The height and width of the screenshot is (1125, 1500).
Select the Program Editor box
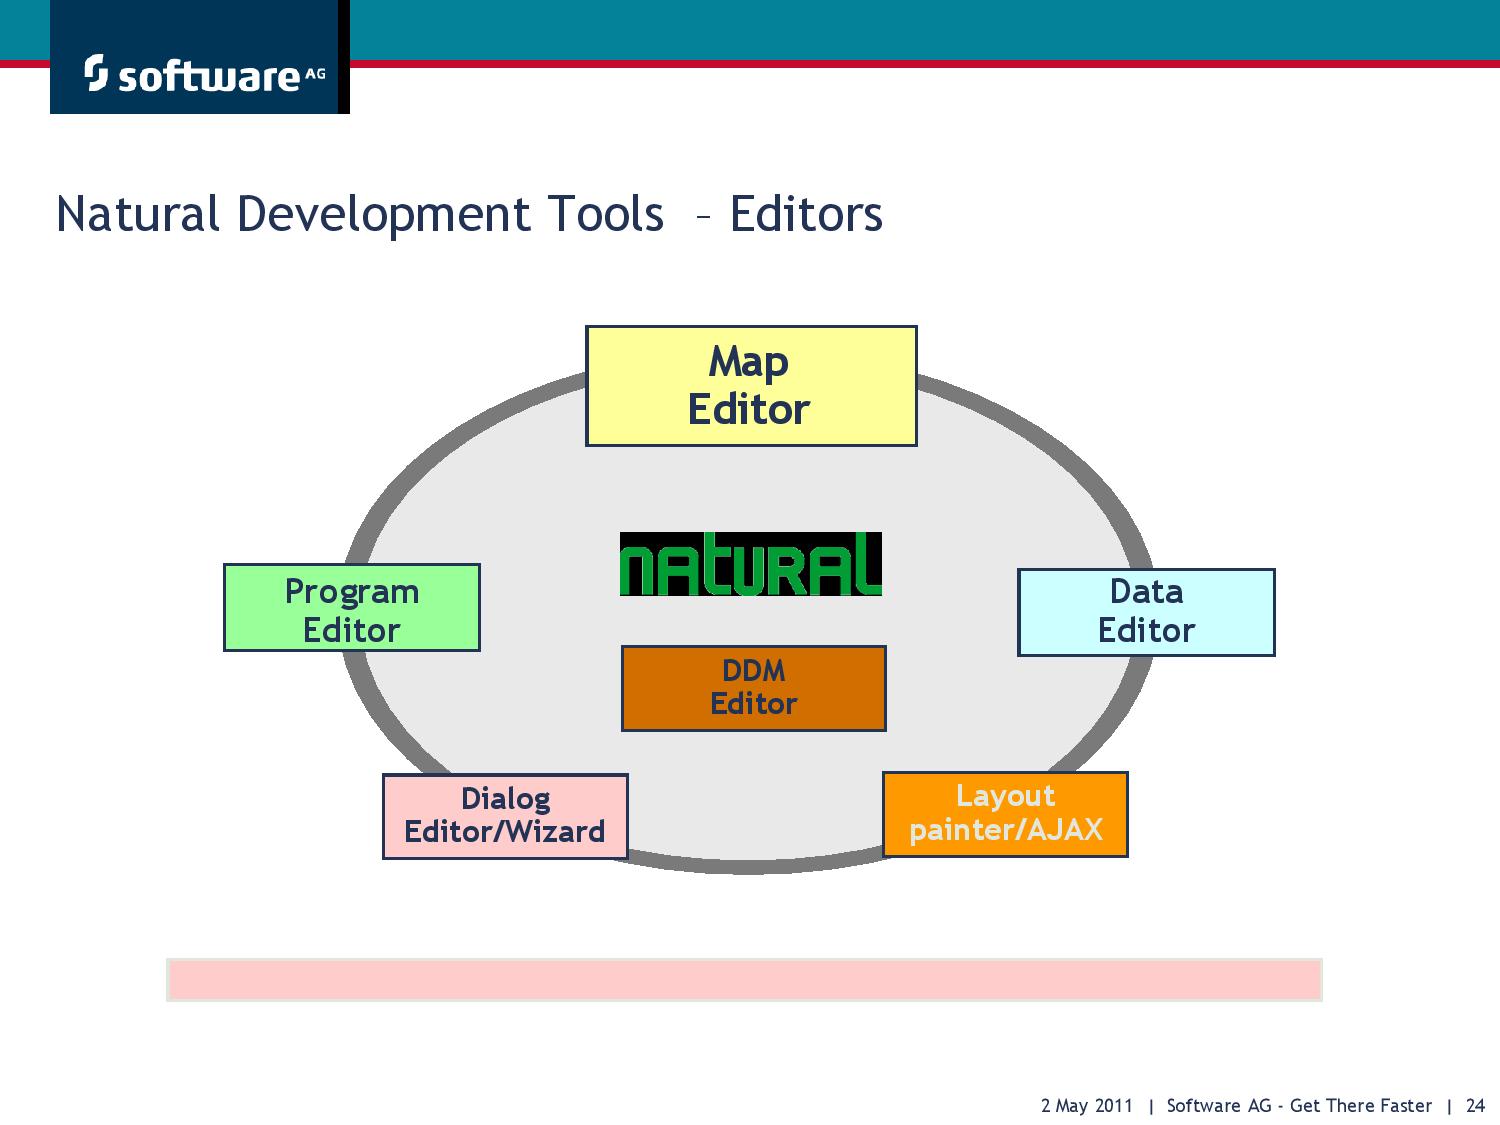pos(352,608)
